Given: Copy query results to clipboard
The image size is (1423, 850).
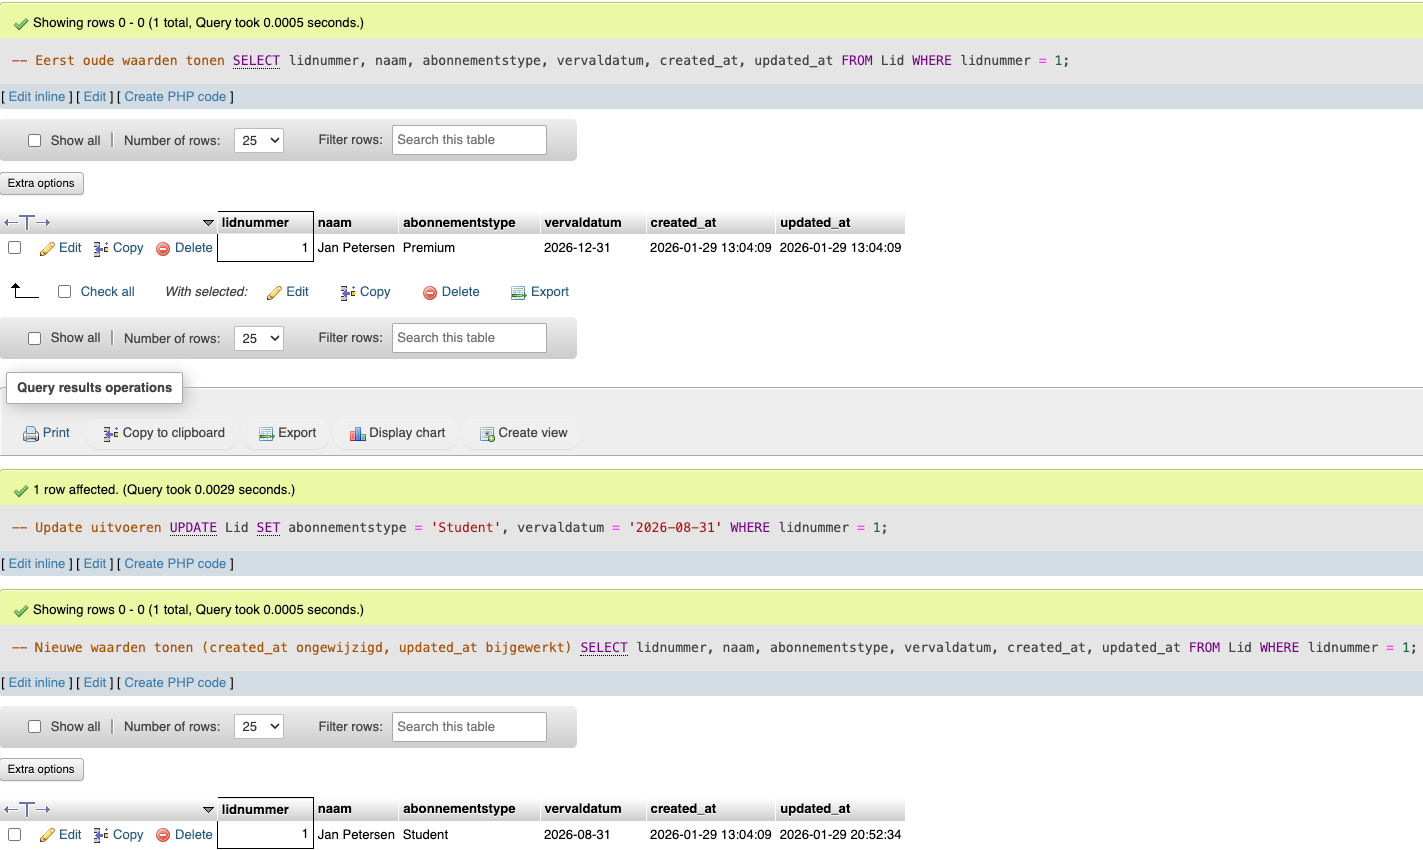Looking at the screenshot, I should click(x=162, y=432).
